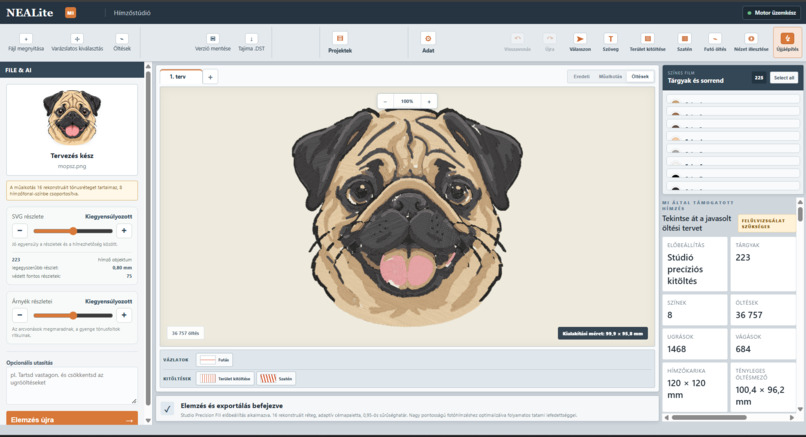Switch view to Műalkotás
The image size is (806, 437).
610,77
